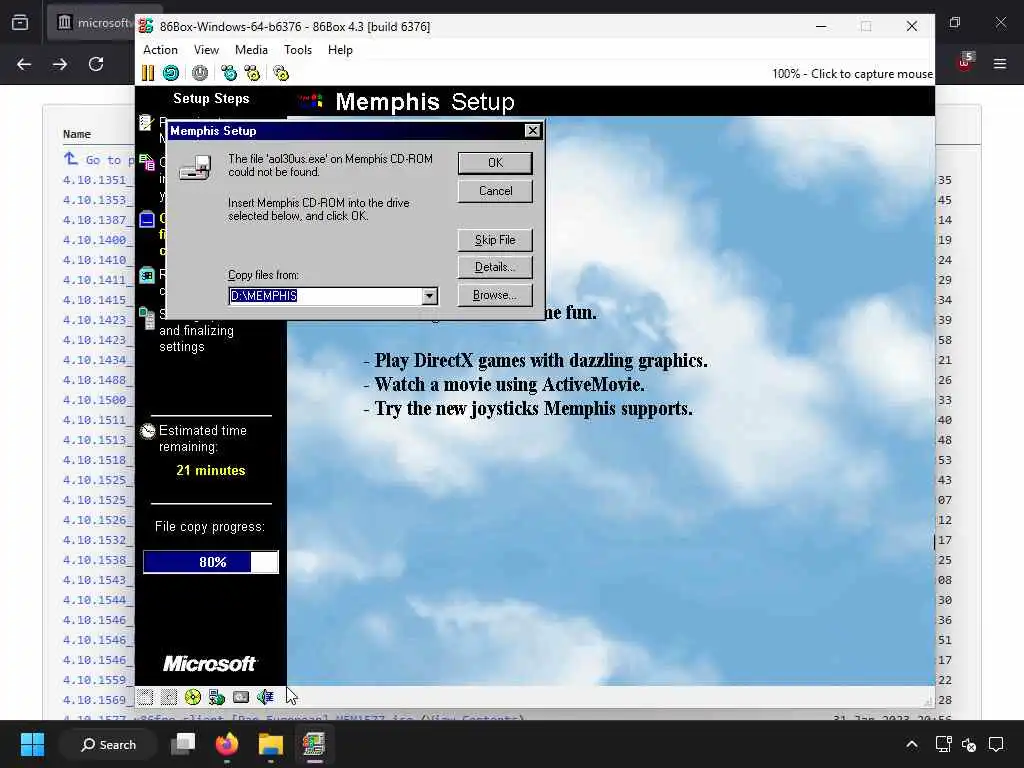Open the browser hamburger menu
This screenshot has height=768, width=1024.
point(1000,64)
